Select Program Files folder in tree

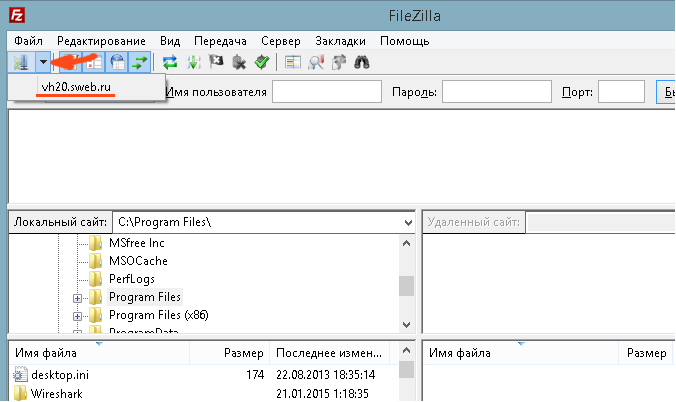tap(144, 297)
